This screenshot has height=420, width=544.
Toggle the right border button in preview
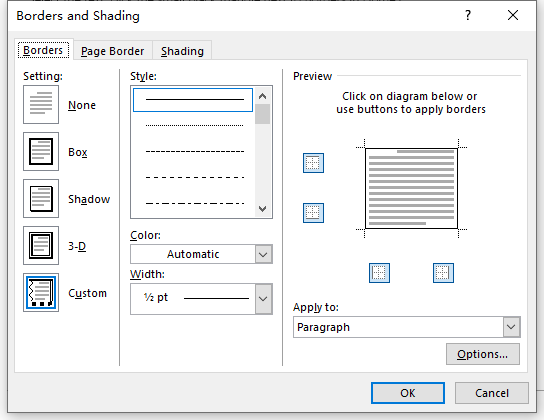[443, 273]
